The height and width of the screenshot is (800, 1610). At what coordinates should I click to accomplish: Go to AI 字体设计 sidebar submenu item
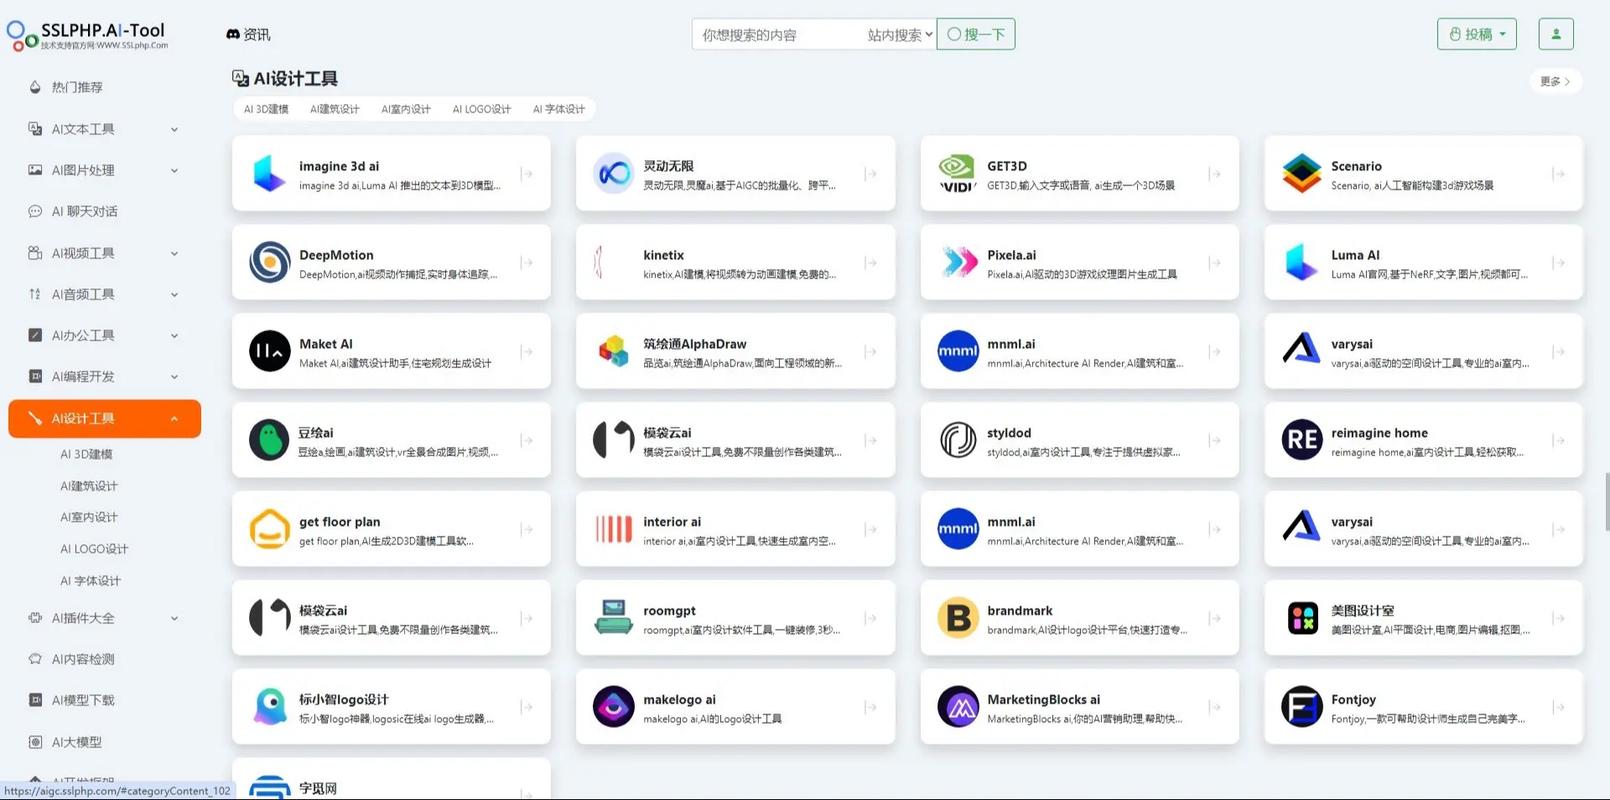90,581
